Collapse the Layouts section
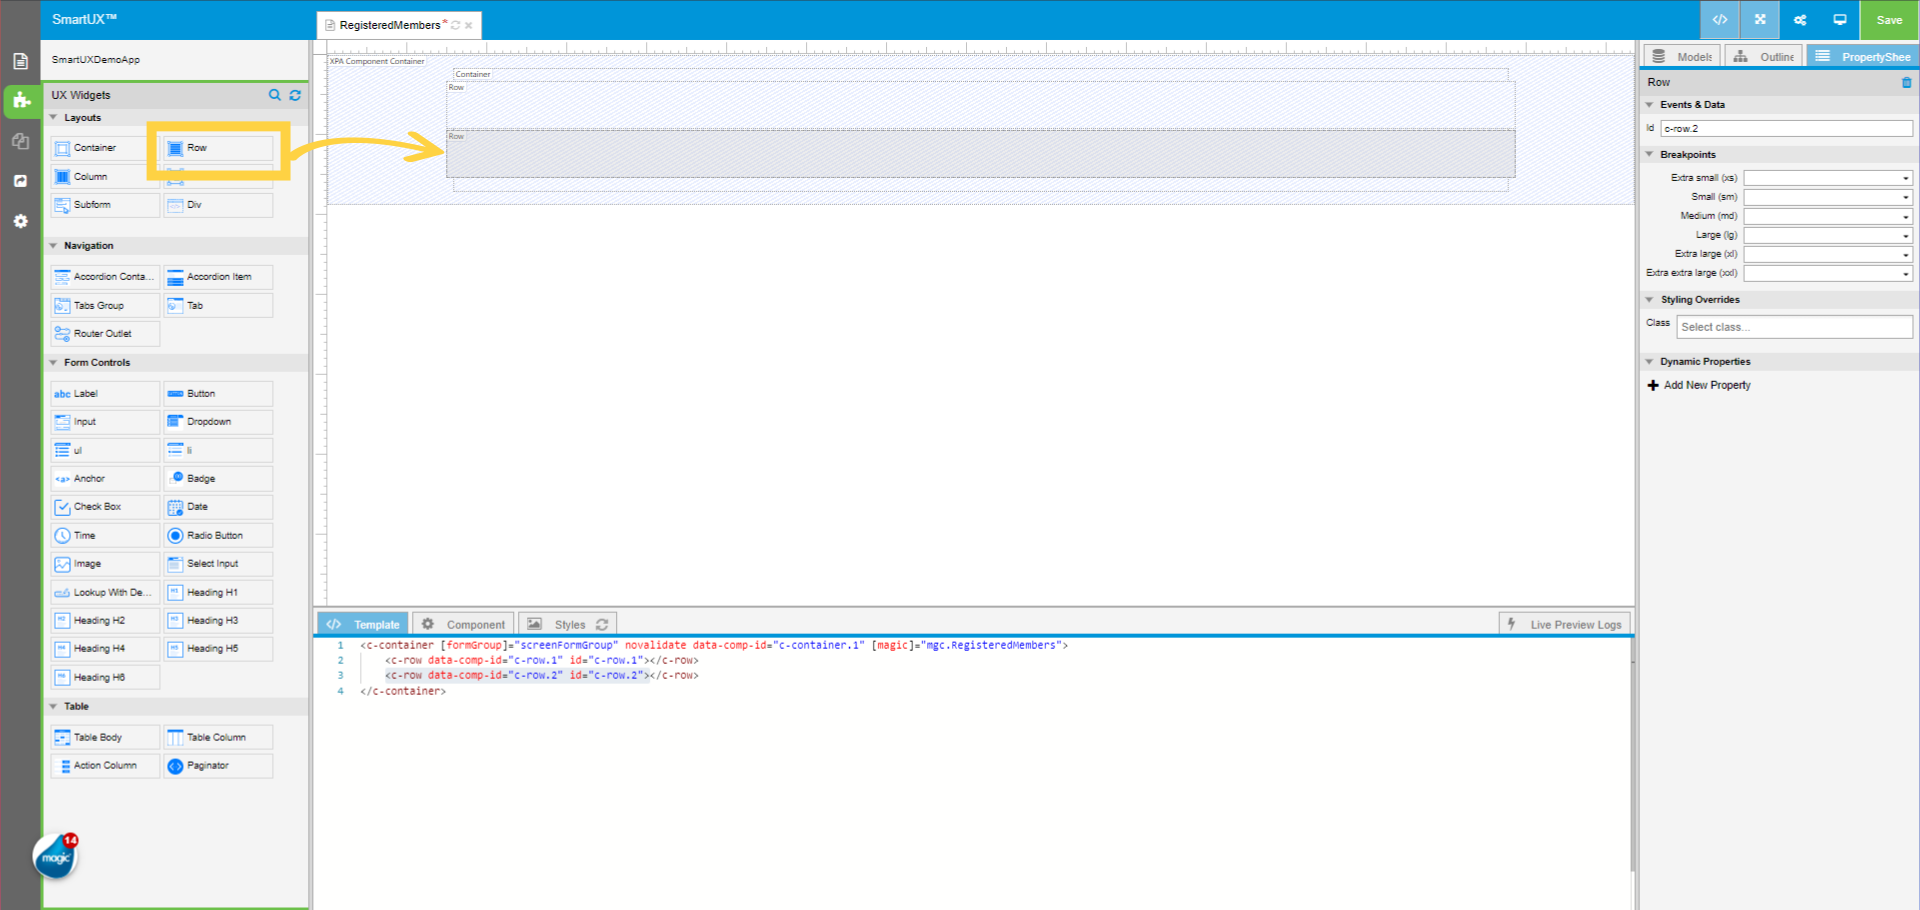The image size is (1920, 910). 54,118
